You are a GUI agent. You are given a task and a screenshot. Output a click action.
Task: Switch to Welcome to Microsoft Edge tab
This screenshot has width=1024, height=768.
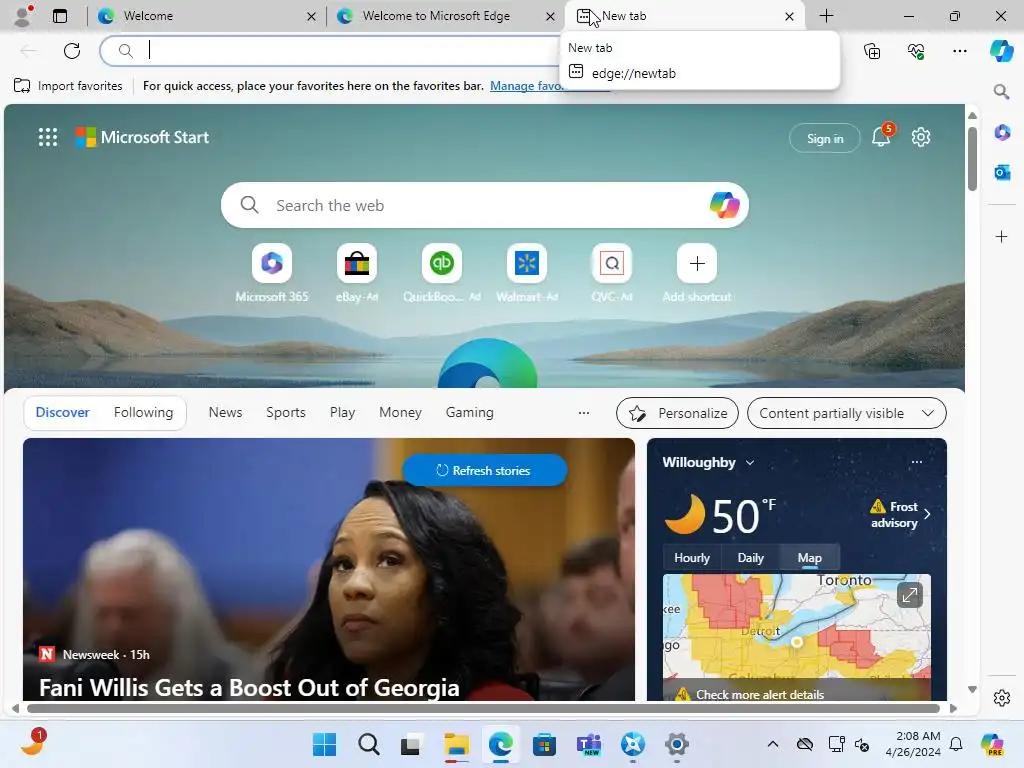coord(444,16)
